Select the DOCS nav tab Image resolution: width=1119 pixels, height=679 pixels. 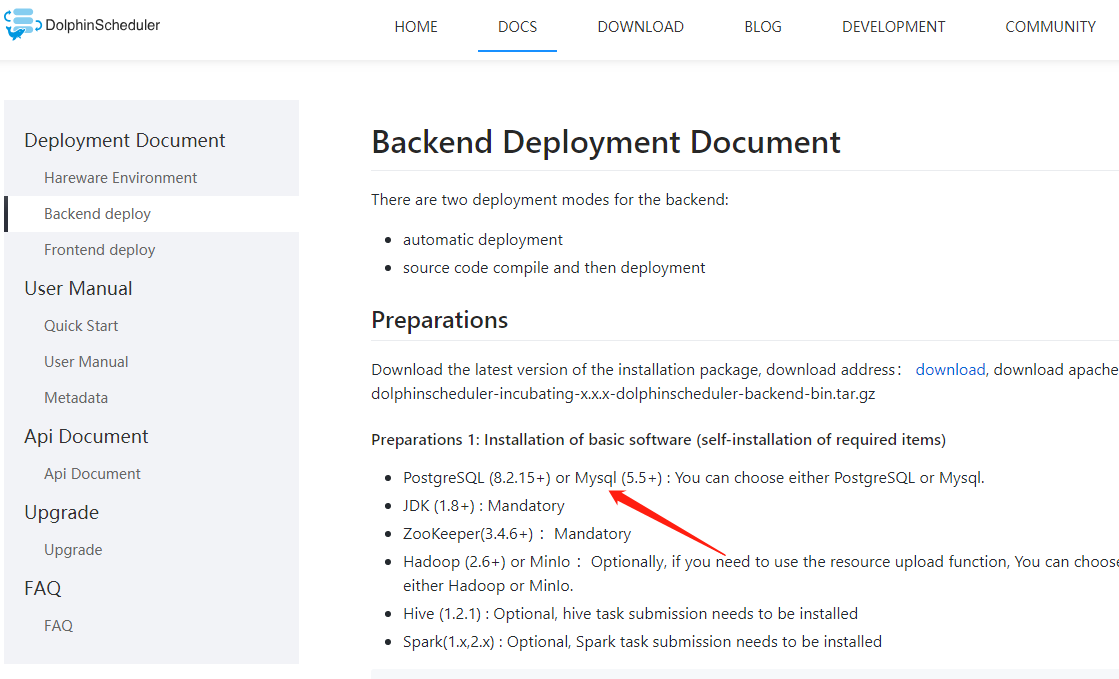point(517,27)
